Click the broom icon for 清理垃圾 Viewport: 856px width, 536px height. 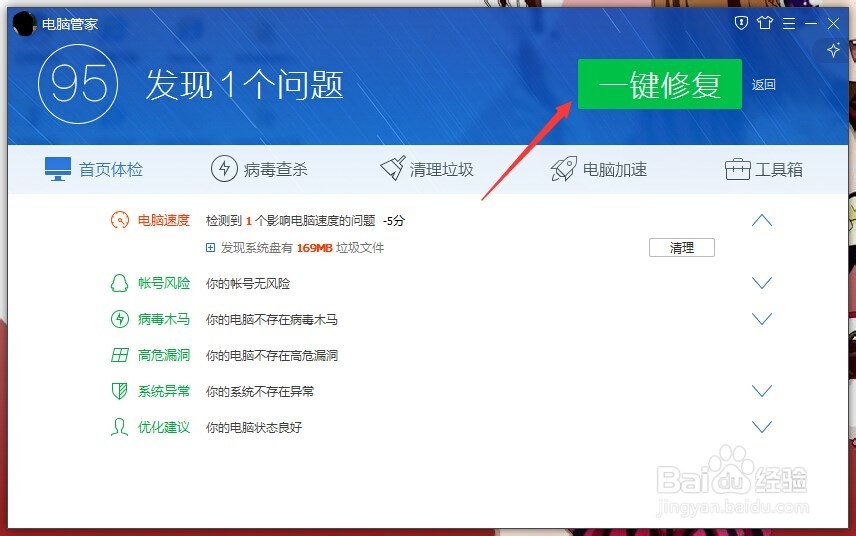point(393,169)
